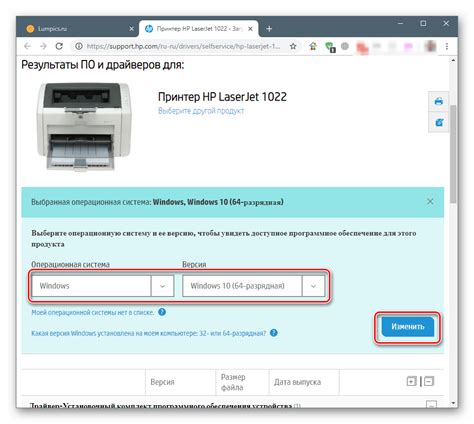Click the gray round extension icon
Image resolution: width=474 pixels, height=424 pixels.
click(x=345, y=46)
